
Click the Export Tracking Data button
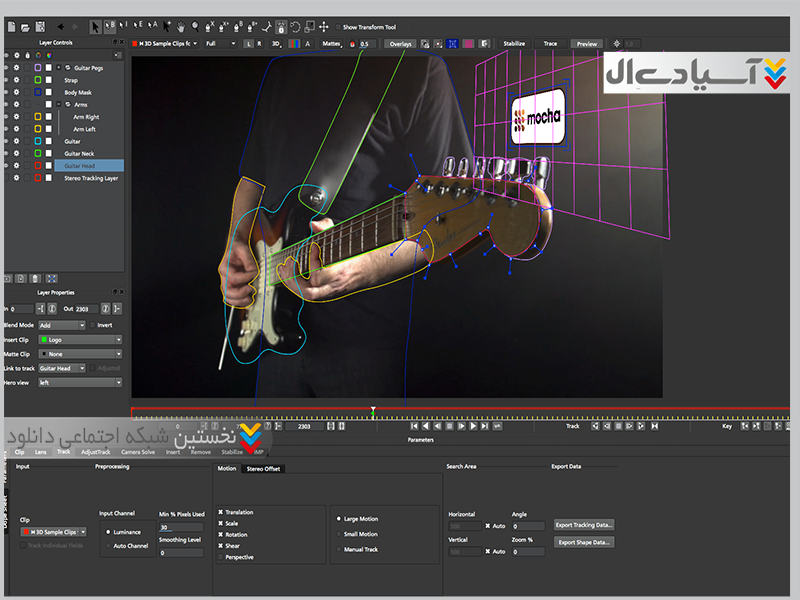click(585, 524)
